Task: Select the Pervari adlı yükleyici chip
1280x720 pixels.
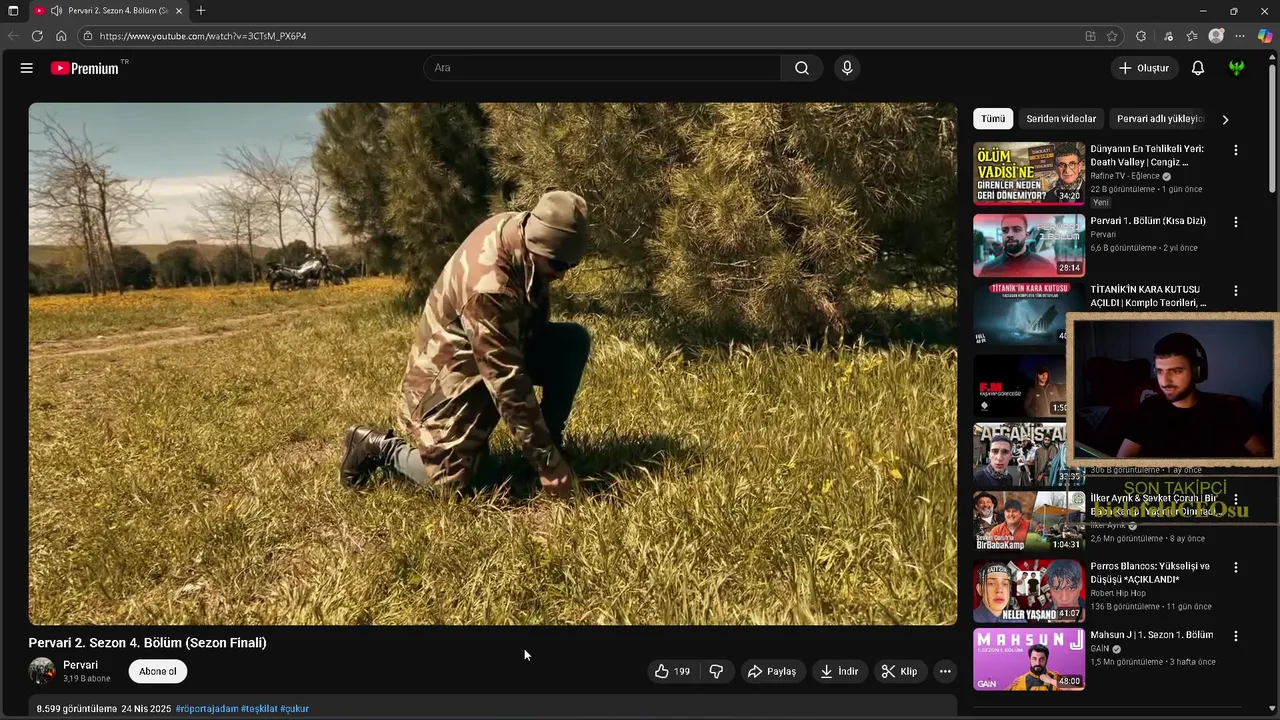Action: coord(1158,119)
